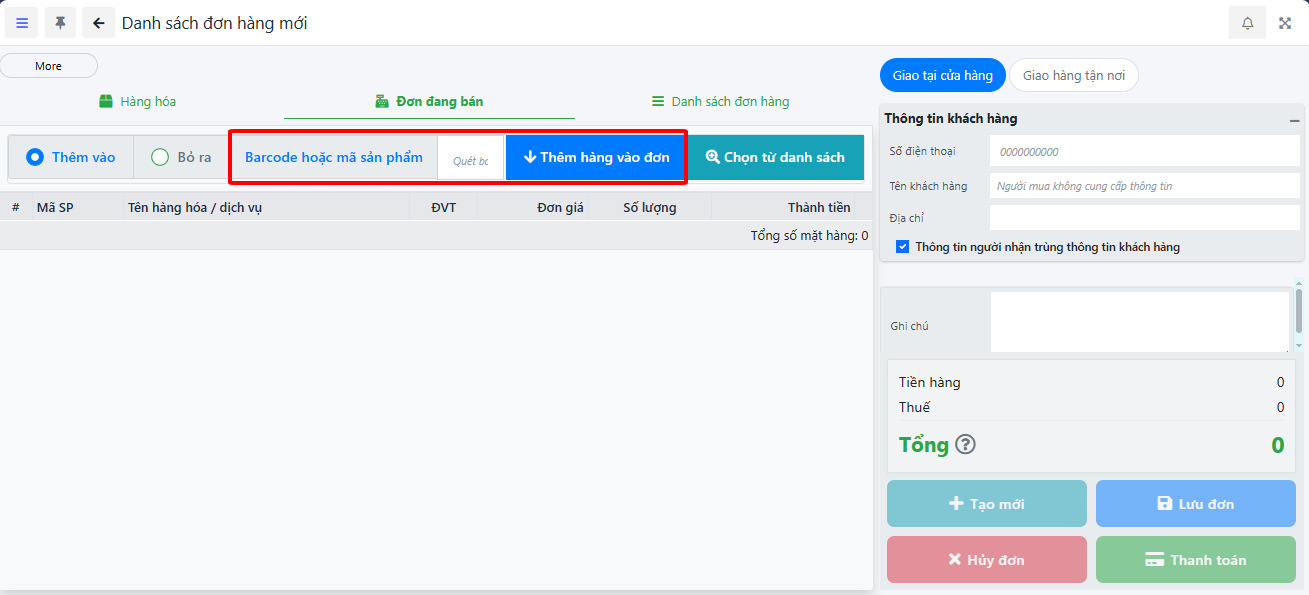
Task: Choose Giao hàng tận nơi option
Action: point(1073,76)
